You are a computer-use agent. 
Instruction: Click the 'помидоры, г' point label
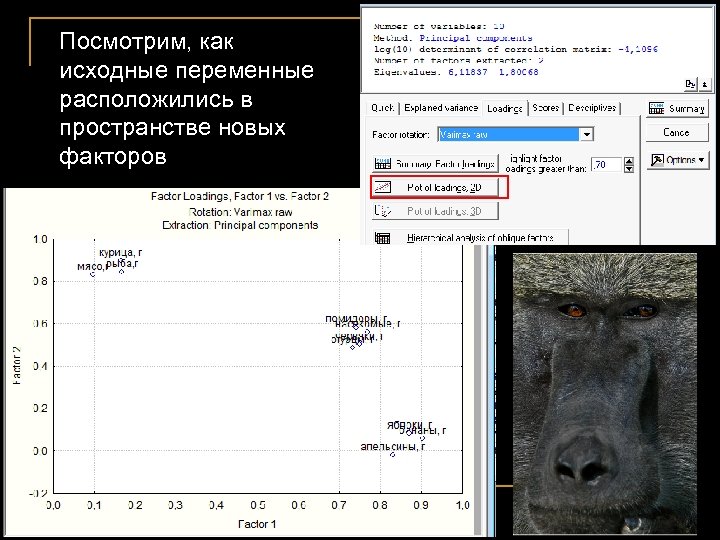(x=356, y=319)
